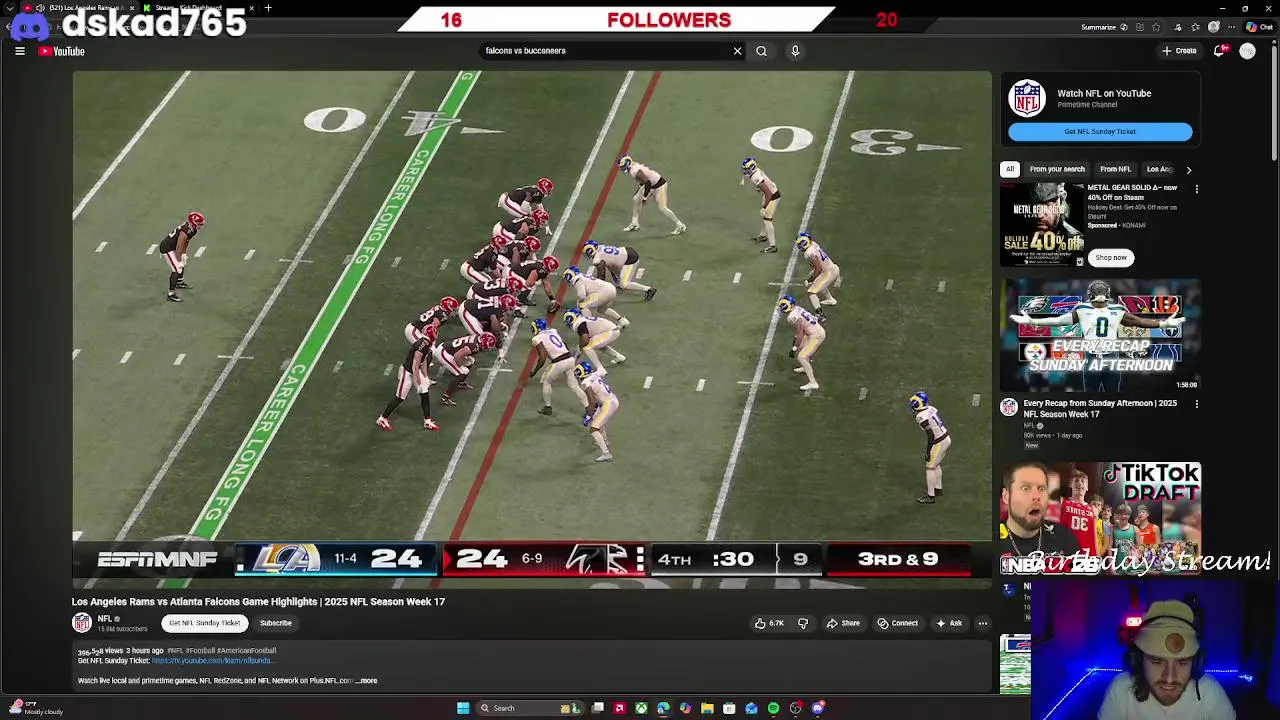Screen dimensions: 1280x720
Task: Open Task View from taskbar
Action: click(x=597, y=708)
